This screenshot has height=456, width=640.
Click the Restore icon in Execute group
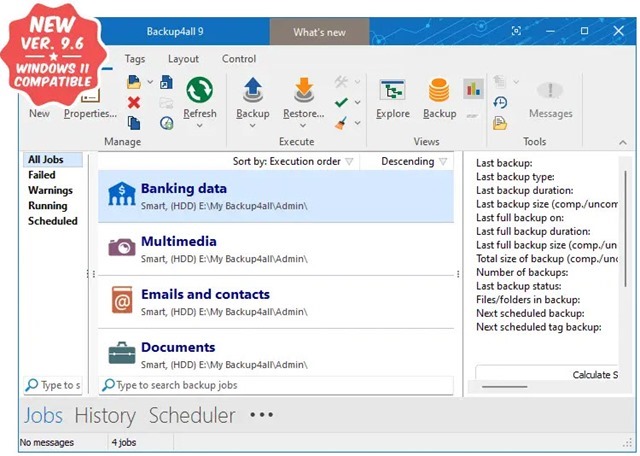(303, 91)
